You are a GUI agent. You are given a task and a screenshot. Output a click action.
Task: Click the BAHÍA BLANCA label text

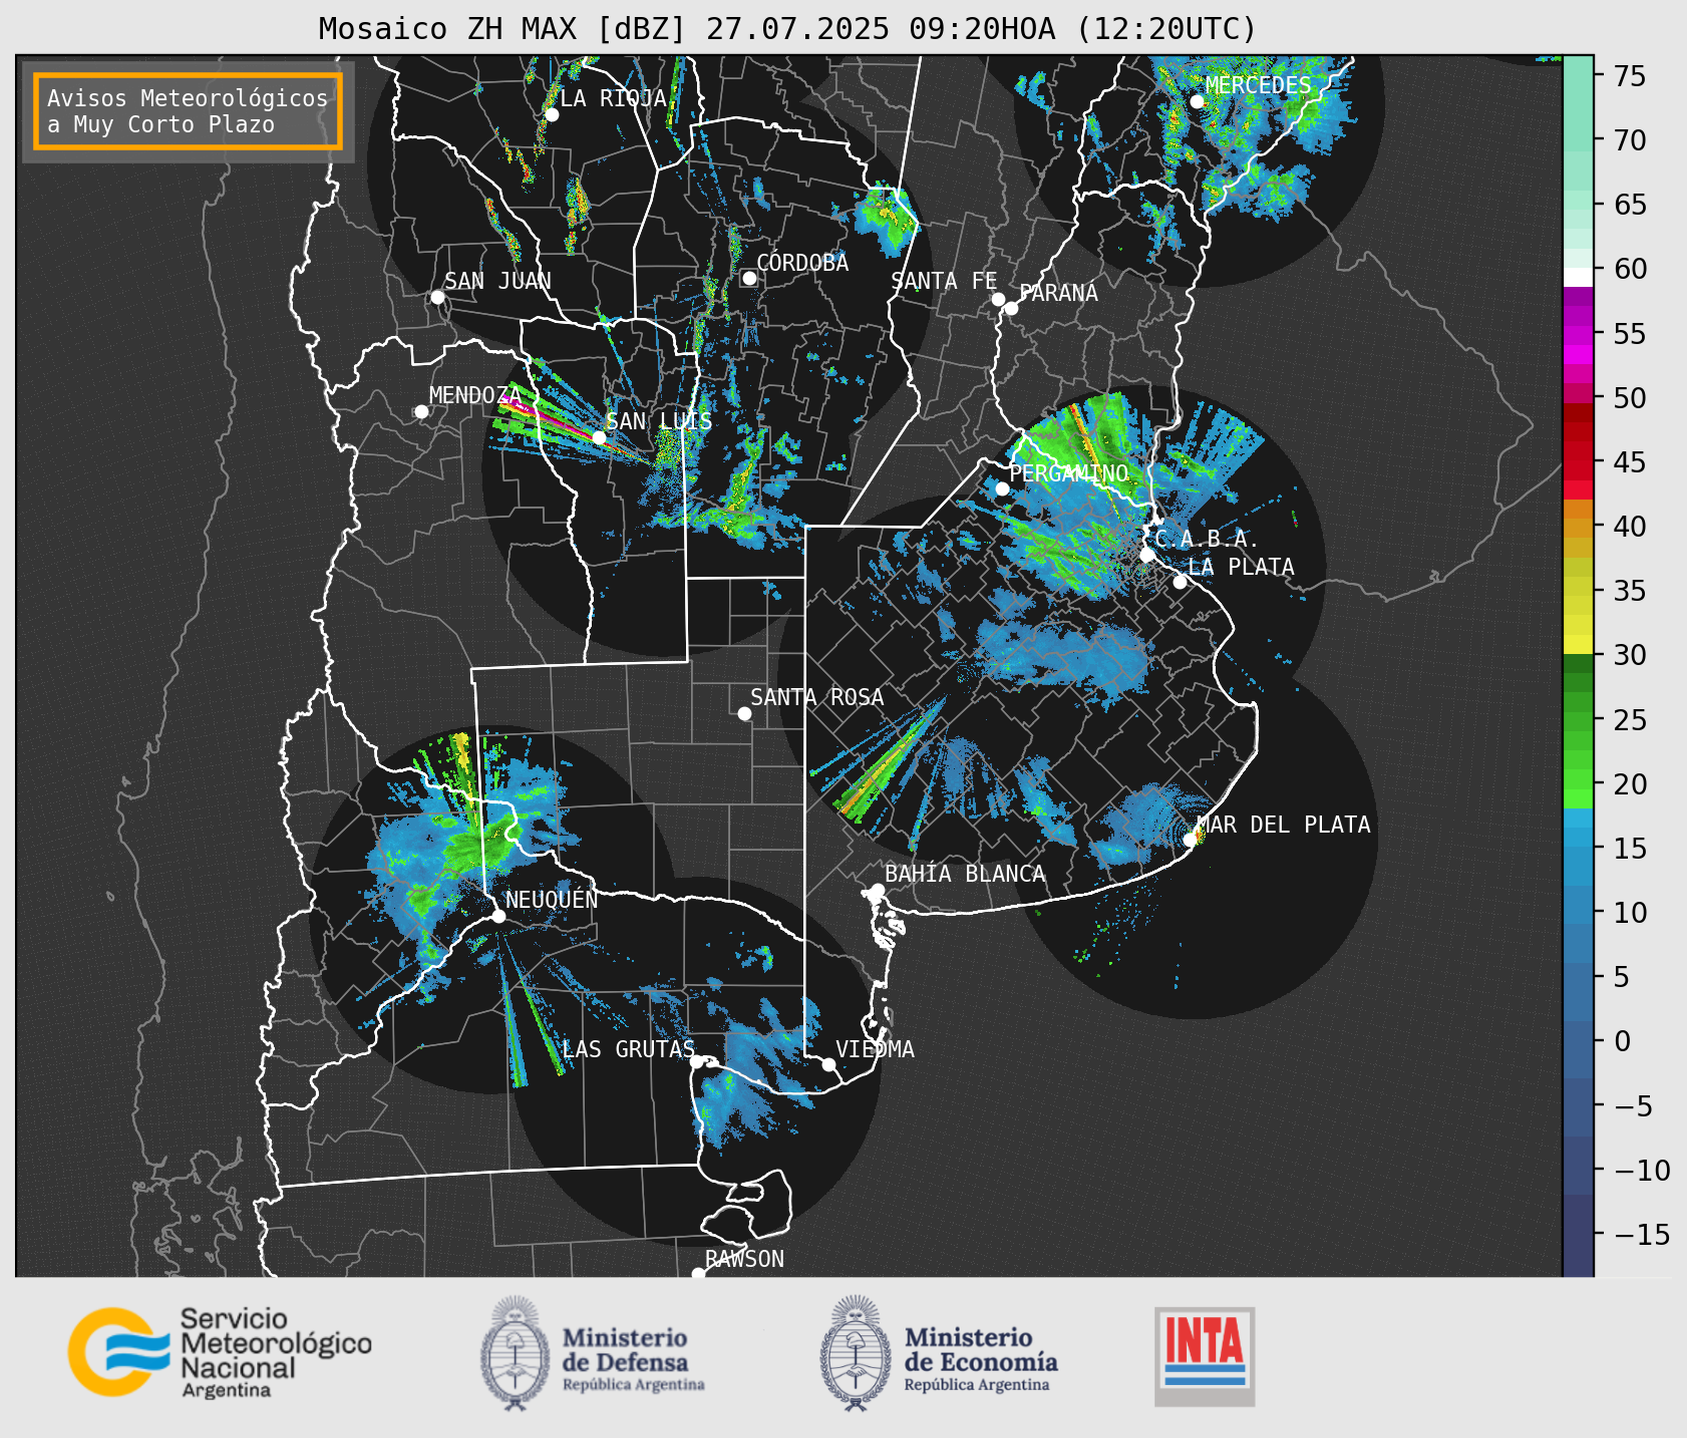tap(965, 874)
